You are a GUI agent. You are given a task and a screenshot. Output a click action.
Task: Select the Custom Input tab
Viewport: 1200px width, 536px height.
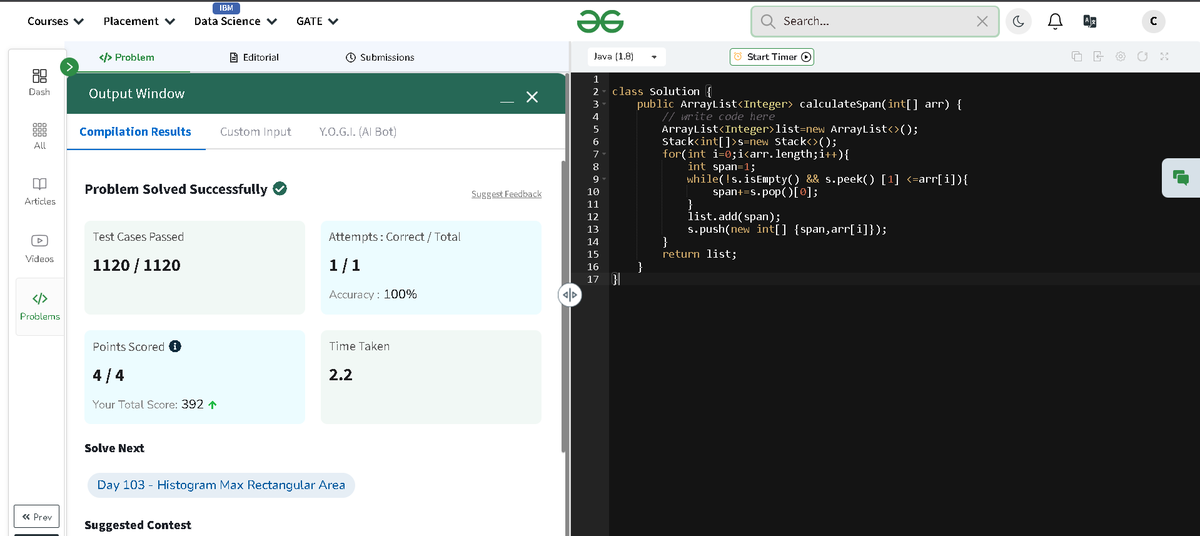256,132
